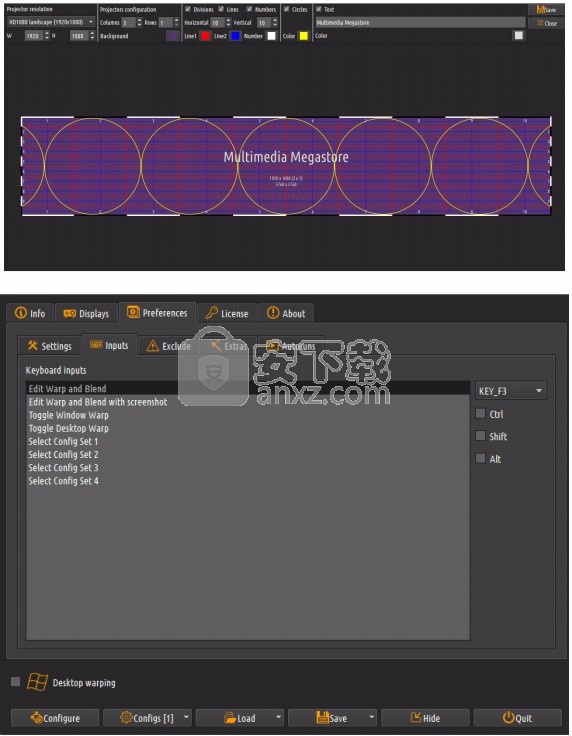Screen dimensions: 572x736
Task: Click the Horizontal divisions spinner arrows
Action: [229, 23]
